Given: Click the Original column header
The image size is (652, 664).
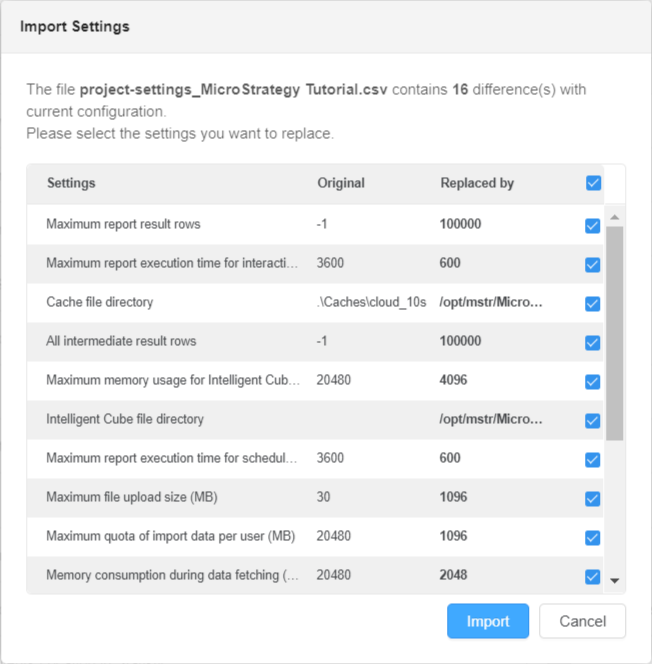Looking at the screenshot, I should [341, 184].
